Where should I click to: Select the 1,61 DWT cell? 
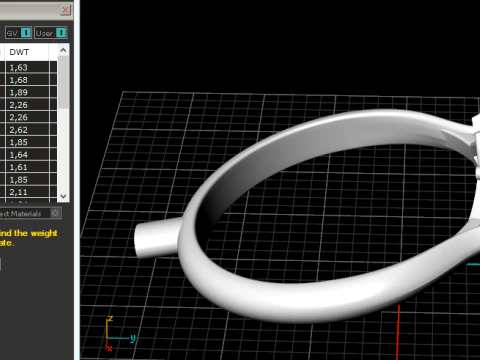27,167
